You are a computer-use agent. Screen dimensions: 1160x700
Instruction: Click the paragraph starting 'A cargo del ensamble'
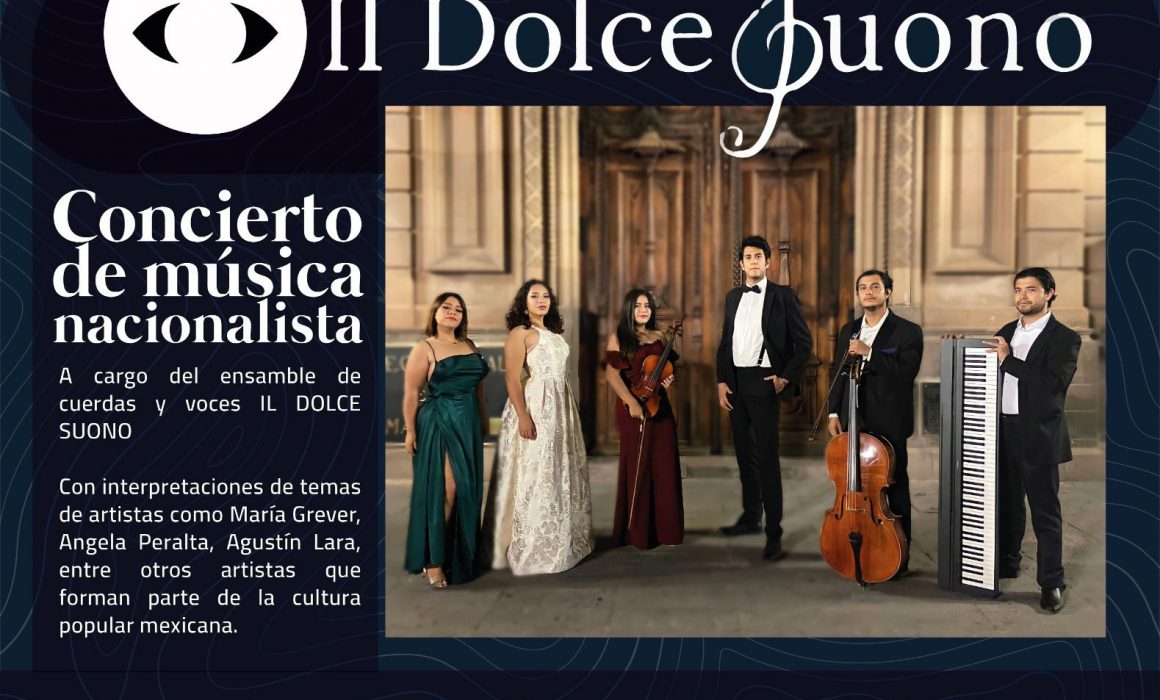click(x=210, y=403)
